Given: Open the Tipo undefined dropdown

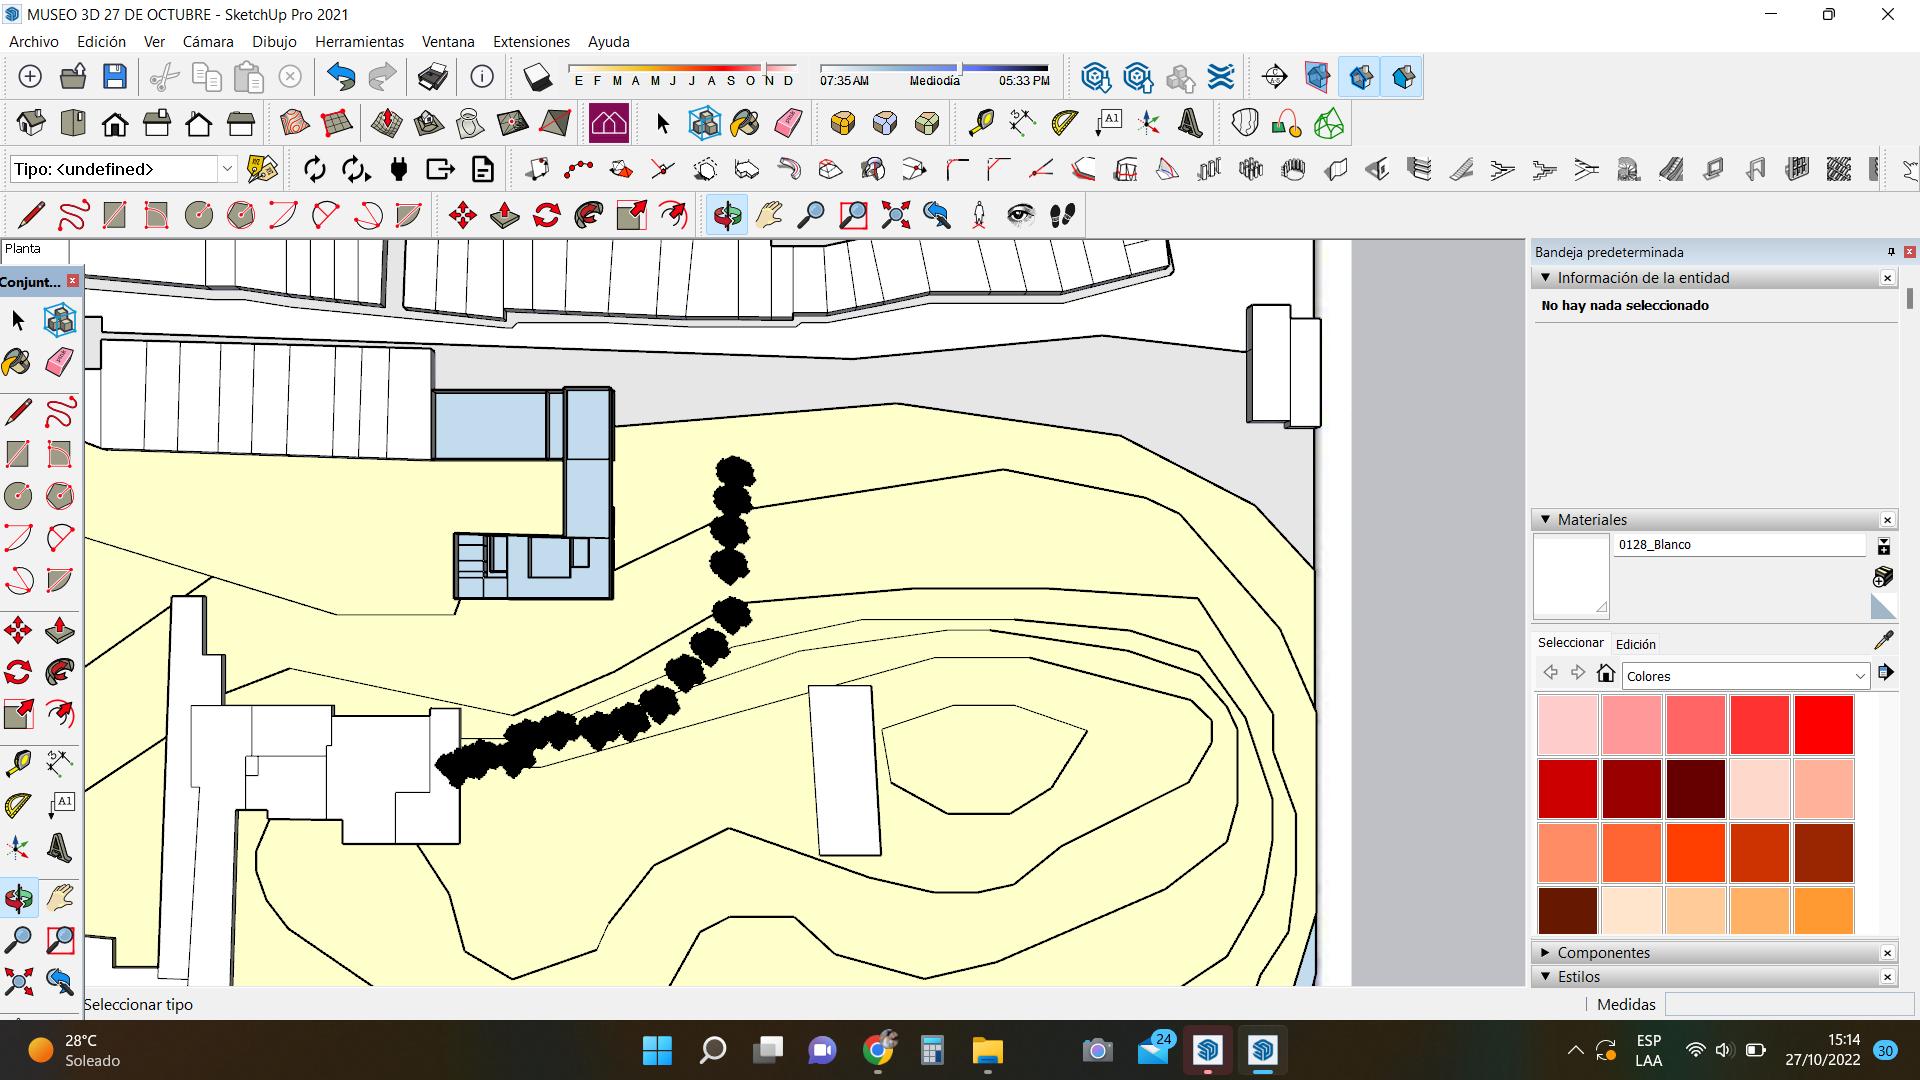Looking at the screenshot, I should coord(227,169).
